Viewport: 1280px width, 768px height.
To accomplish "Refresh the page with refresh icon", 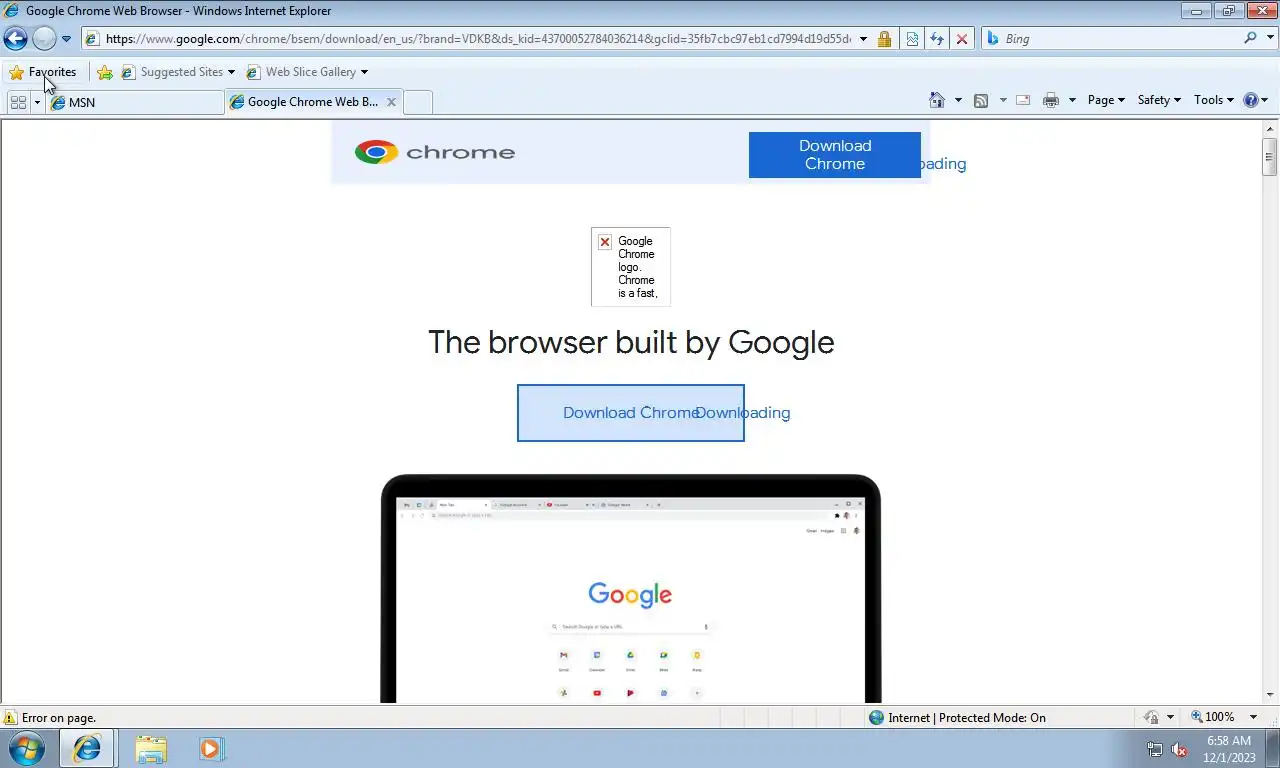I will pyautogui.click(x=937, y=39).
